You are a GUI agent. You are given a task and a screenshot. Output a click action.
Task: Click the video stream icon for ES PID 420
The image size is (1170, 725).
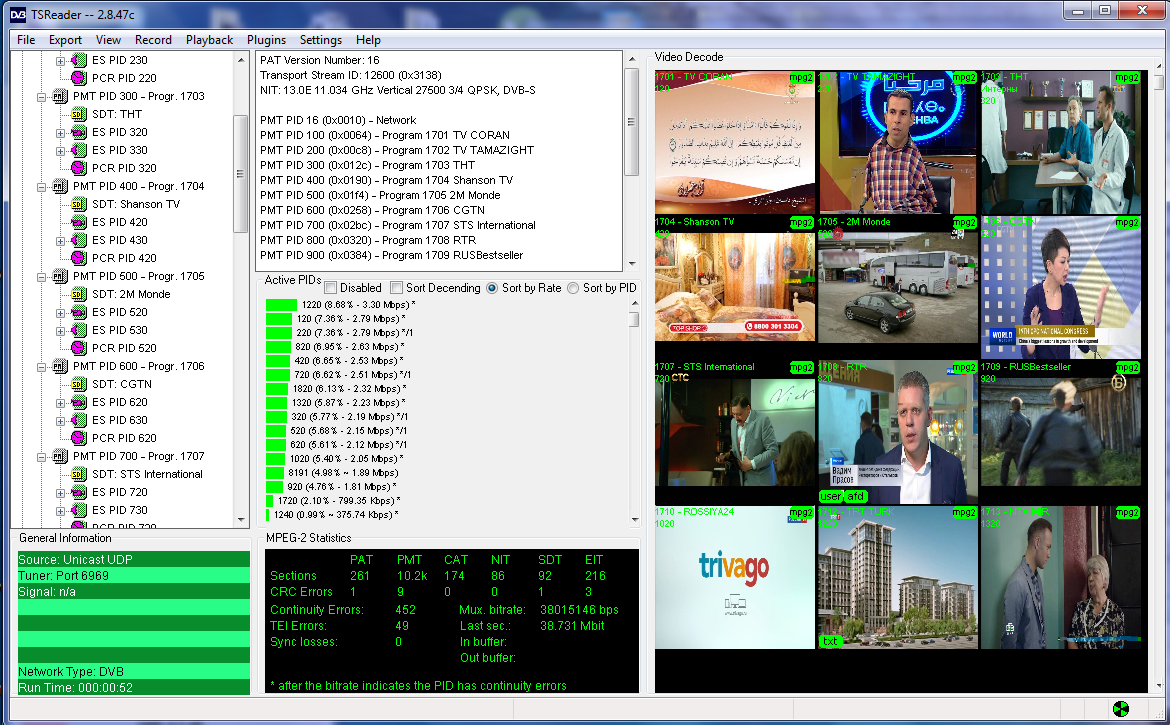point(79,222)
